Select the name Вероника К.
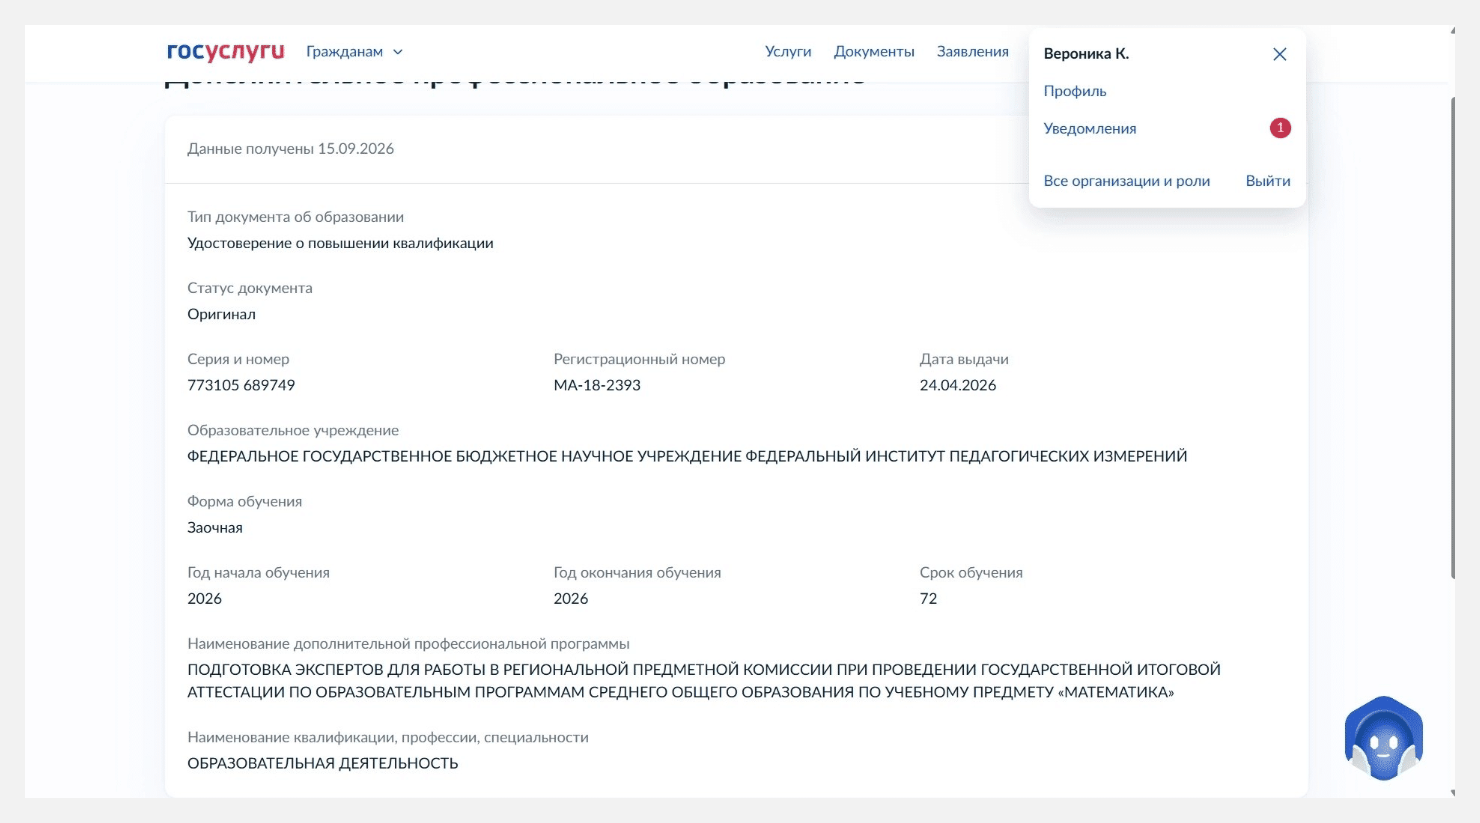The height and width of the screenshot is (823, 1480). 1086,54
